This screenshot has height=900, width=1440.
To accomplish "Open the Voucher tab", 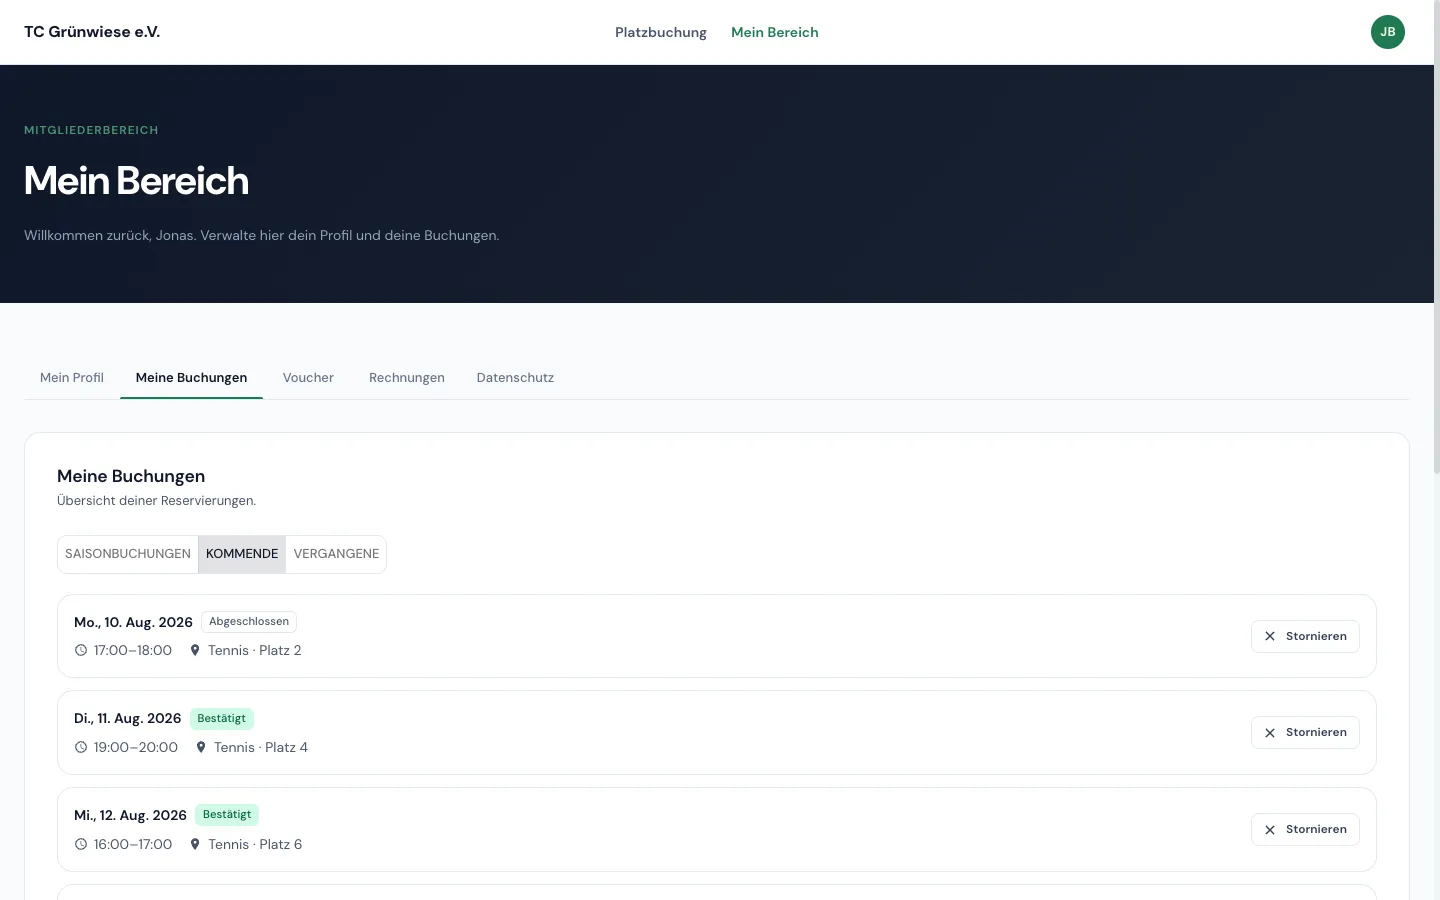I will [x=308, y=377].
